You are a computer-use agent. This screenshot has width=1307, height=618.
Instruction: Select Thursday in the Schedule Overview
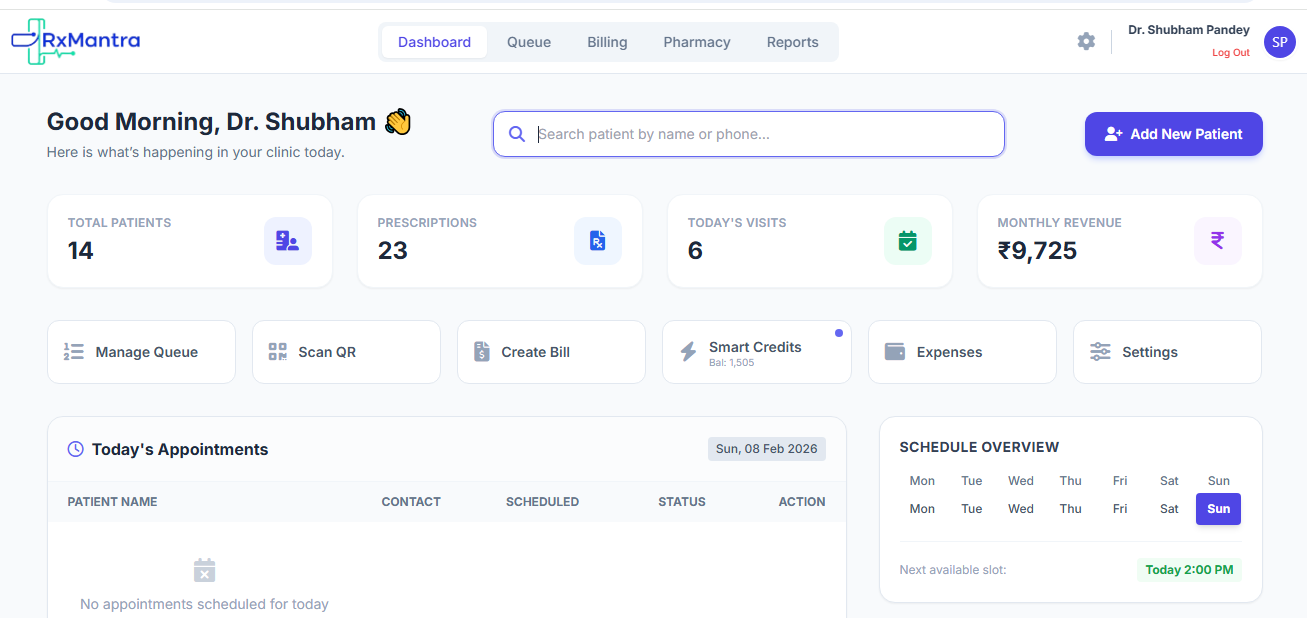click(1070, 509)
